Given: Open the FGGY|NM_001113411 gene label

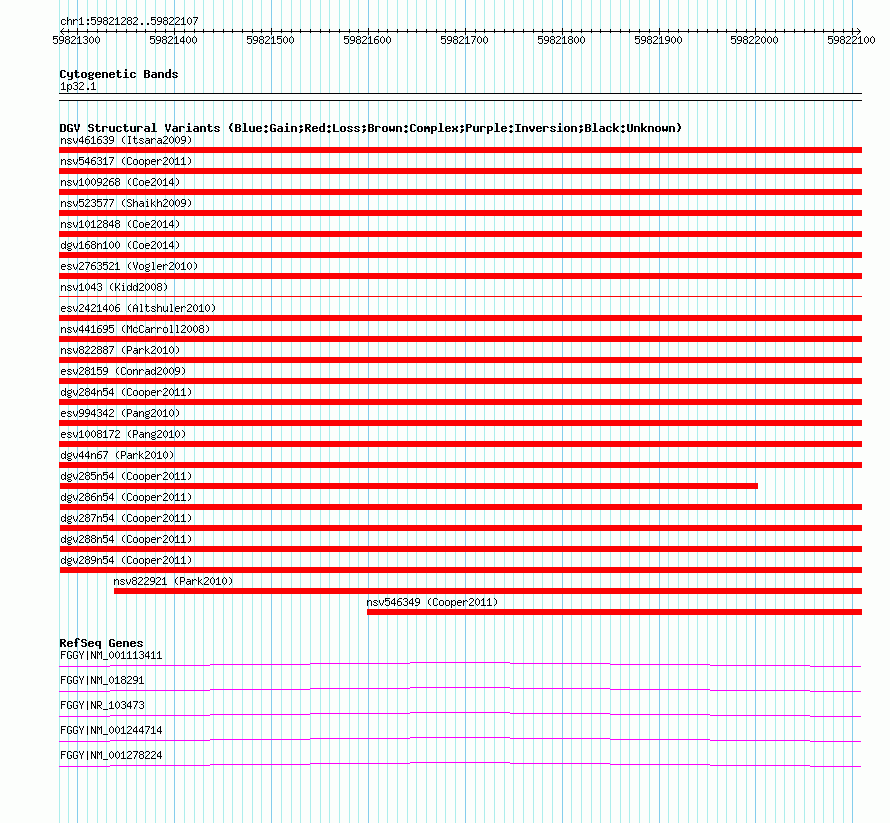Looking at the screenshot, I should point(111,656).
